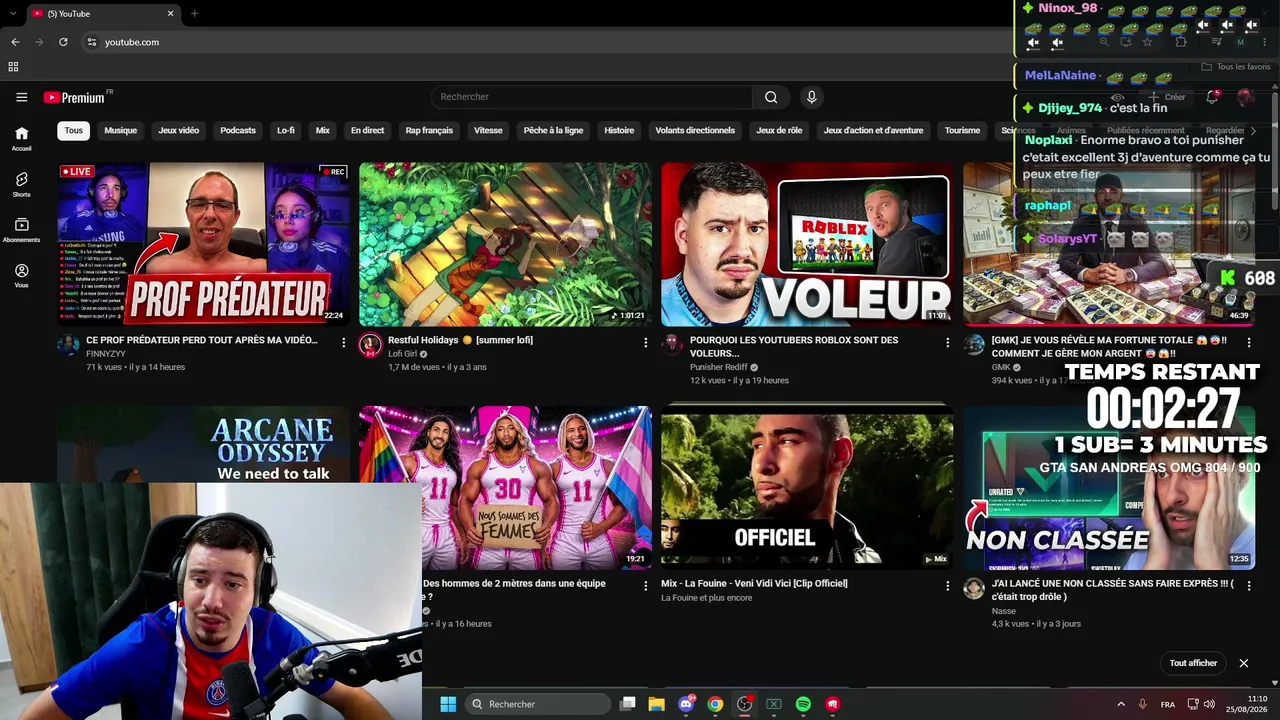
Task: Open the YouTube guide hamburger menu
Action: 21,97
